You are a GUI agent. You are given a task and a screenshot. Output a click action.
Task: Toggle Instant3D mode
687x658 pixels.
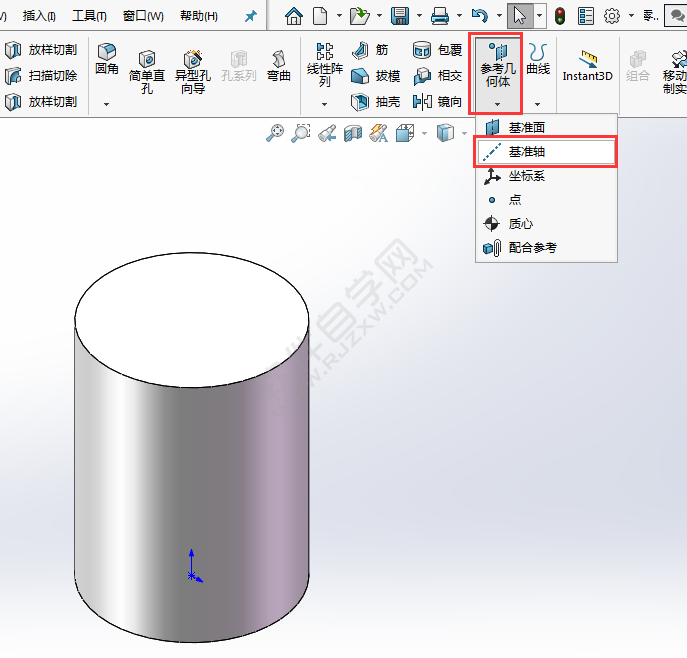pos(588,66)
